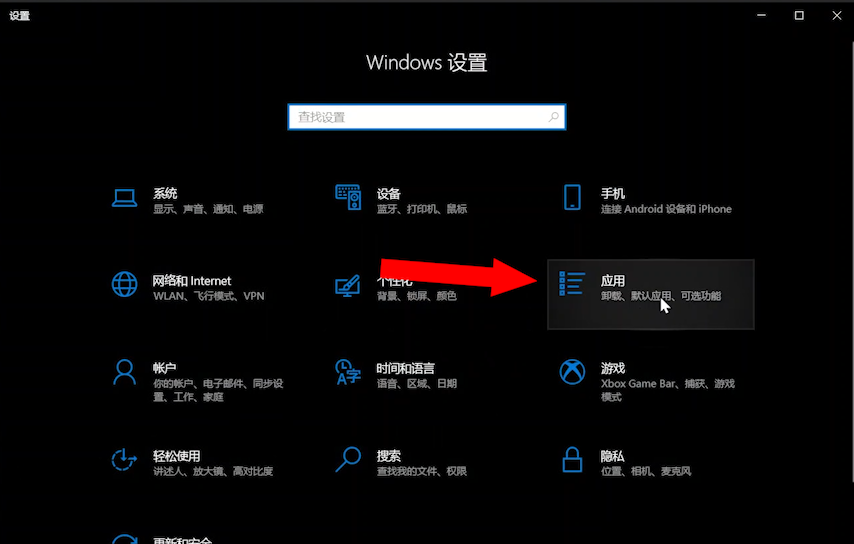The image size is (854, 544).
Task: Open the 设备 settings title
Action: pyautogui.click(x=388, y=194)
